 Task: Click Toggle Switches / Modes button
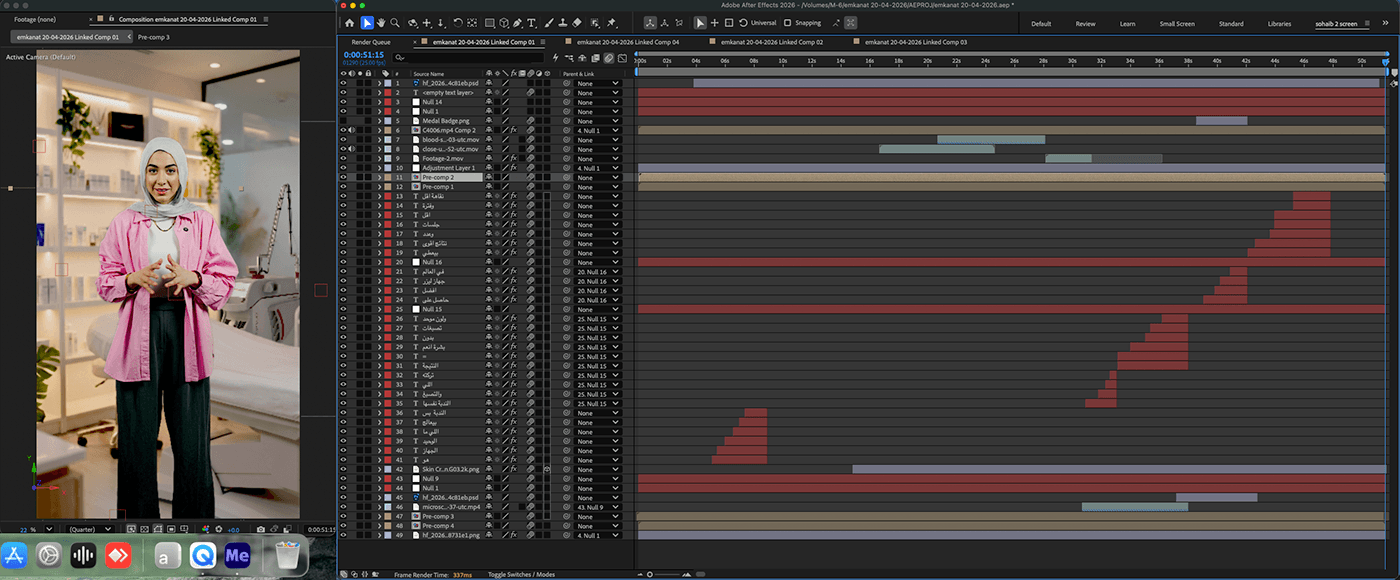pos(521,574)
